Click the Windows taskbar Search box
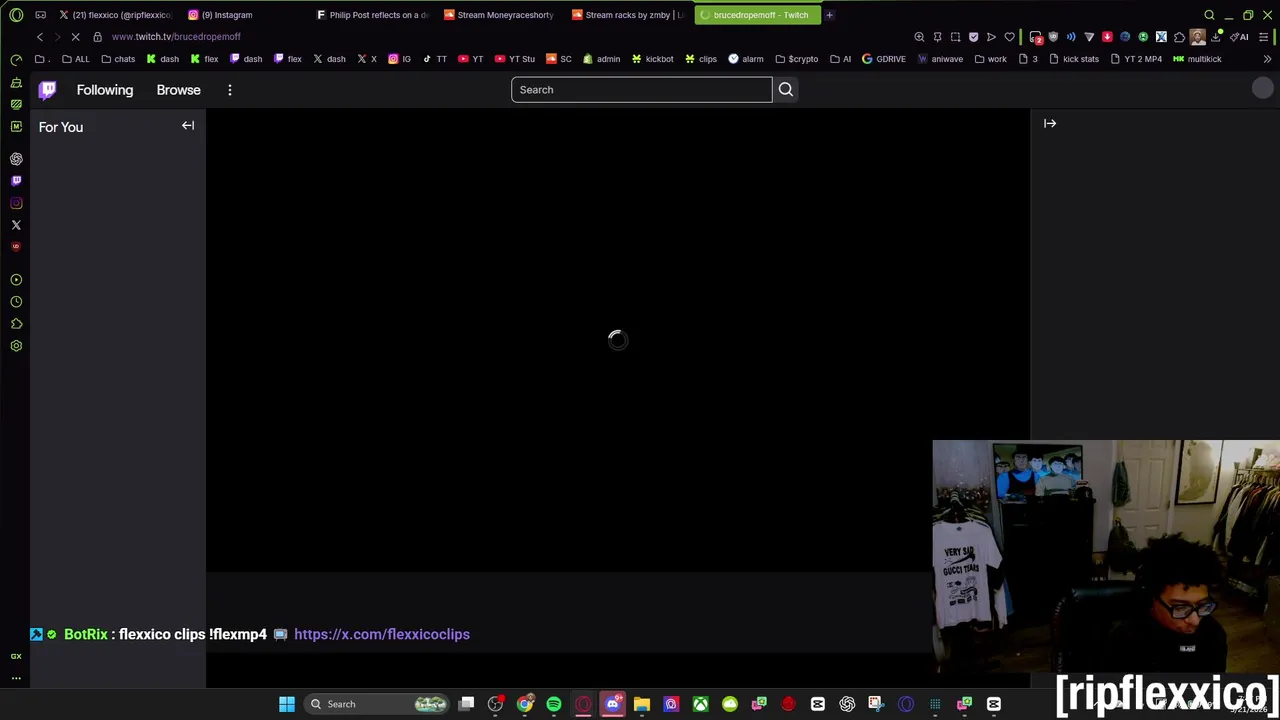This screenshot has width=1280, height=720. click(x=376, y=704)
